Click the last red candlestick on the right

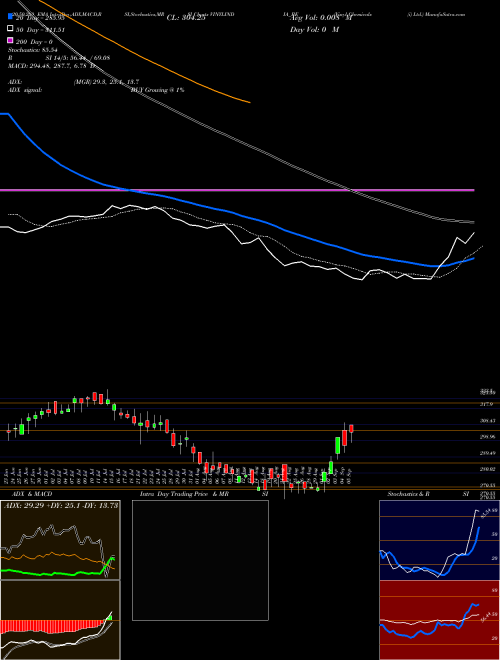pos(351,428)
